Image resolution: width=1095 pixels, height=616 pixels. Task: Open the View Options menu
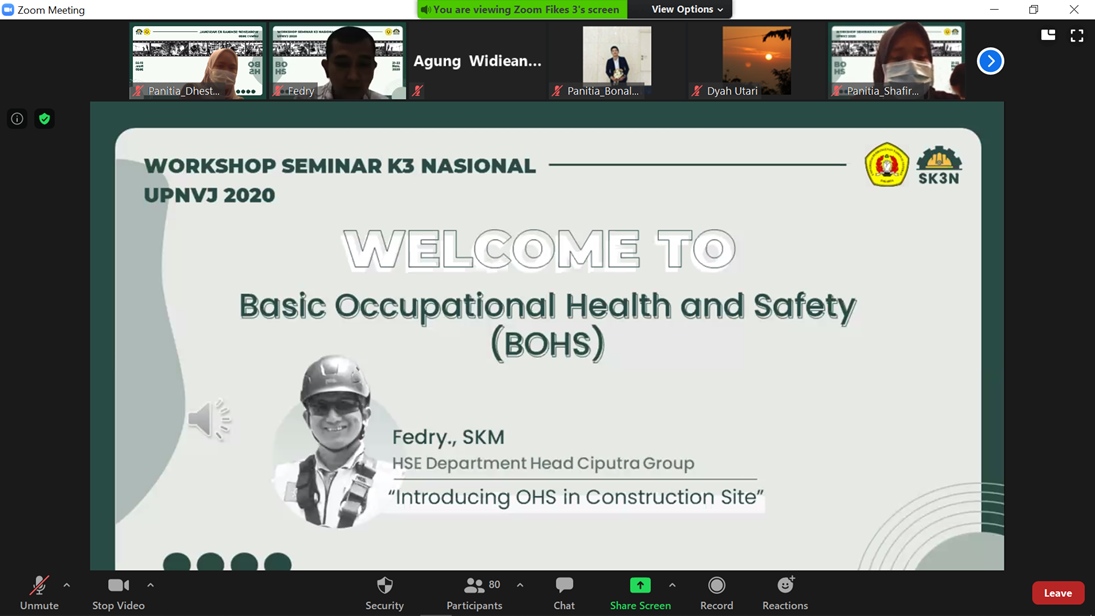click(x=687, y=9)
